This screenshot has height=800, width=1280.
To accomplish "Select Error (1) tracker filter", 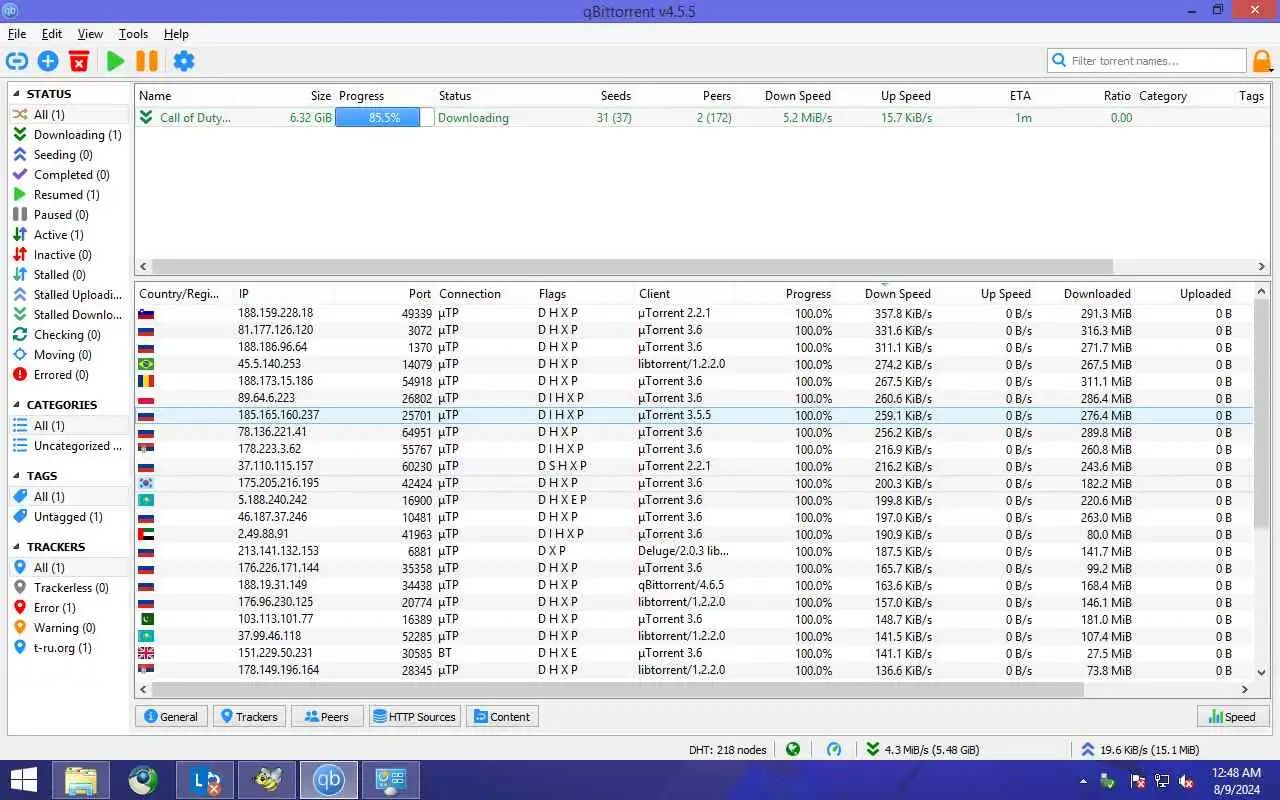I will 69,608.
